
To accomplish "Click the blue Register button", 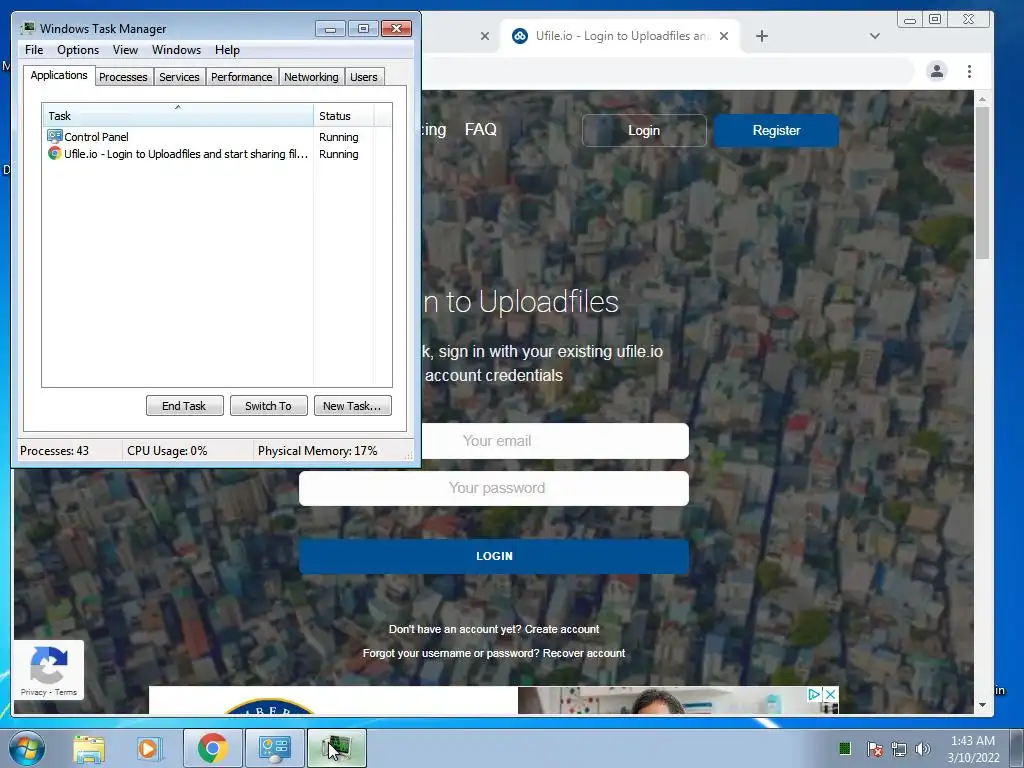I will coord(776,130).
